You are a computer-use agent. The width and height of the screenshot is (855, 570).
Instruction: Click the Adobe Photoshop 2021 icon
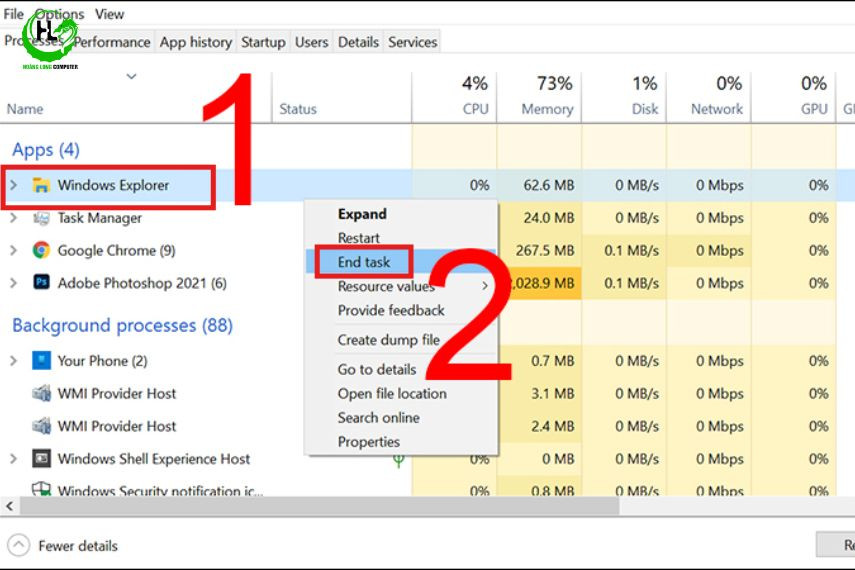click(x=41, y=283)
